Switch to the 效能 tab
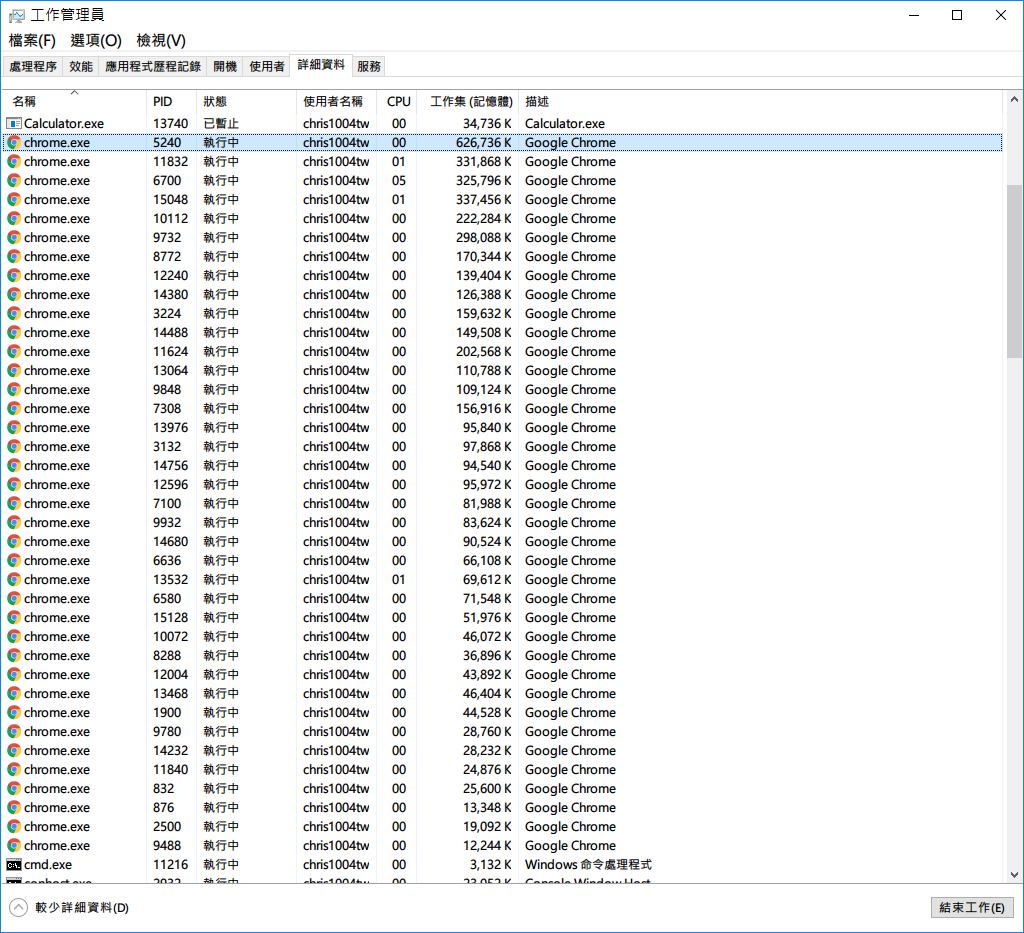The width and height of the screenshot is (1024, 933). 81,67
